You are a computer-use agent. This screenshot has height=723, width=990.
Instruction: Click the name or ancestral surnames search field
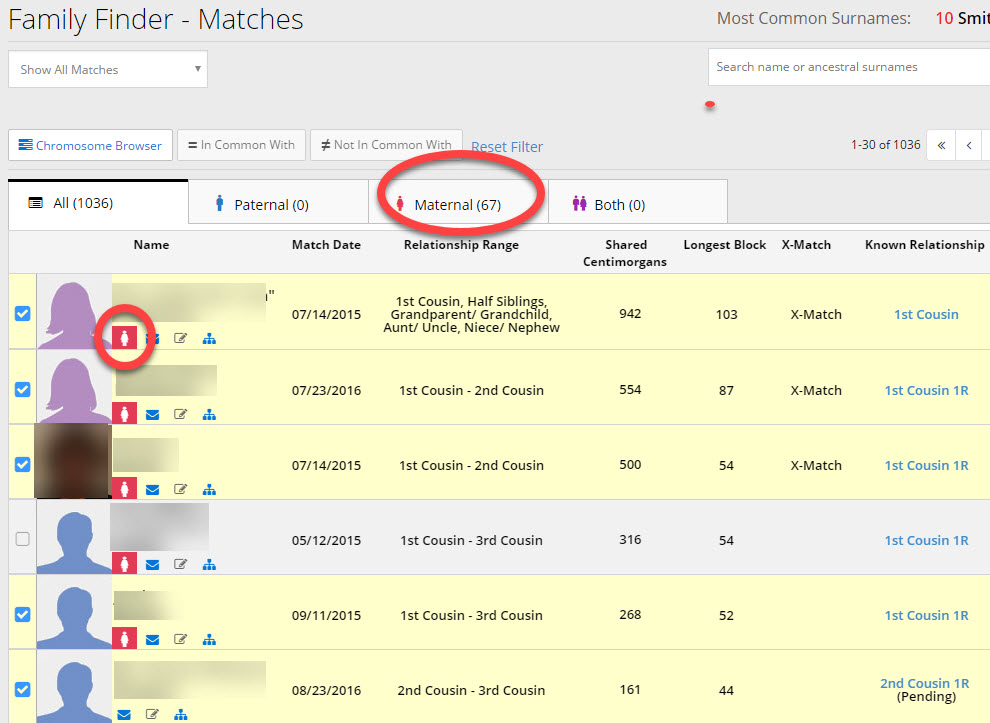(848, 67)
